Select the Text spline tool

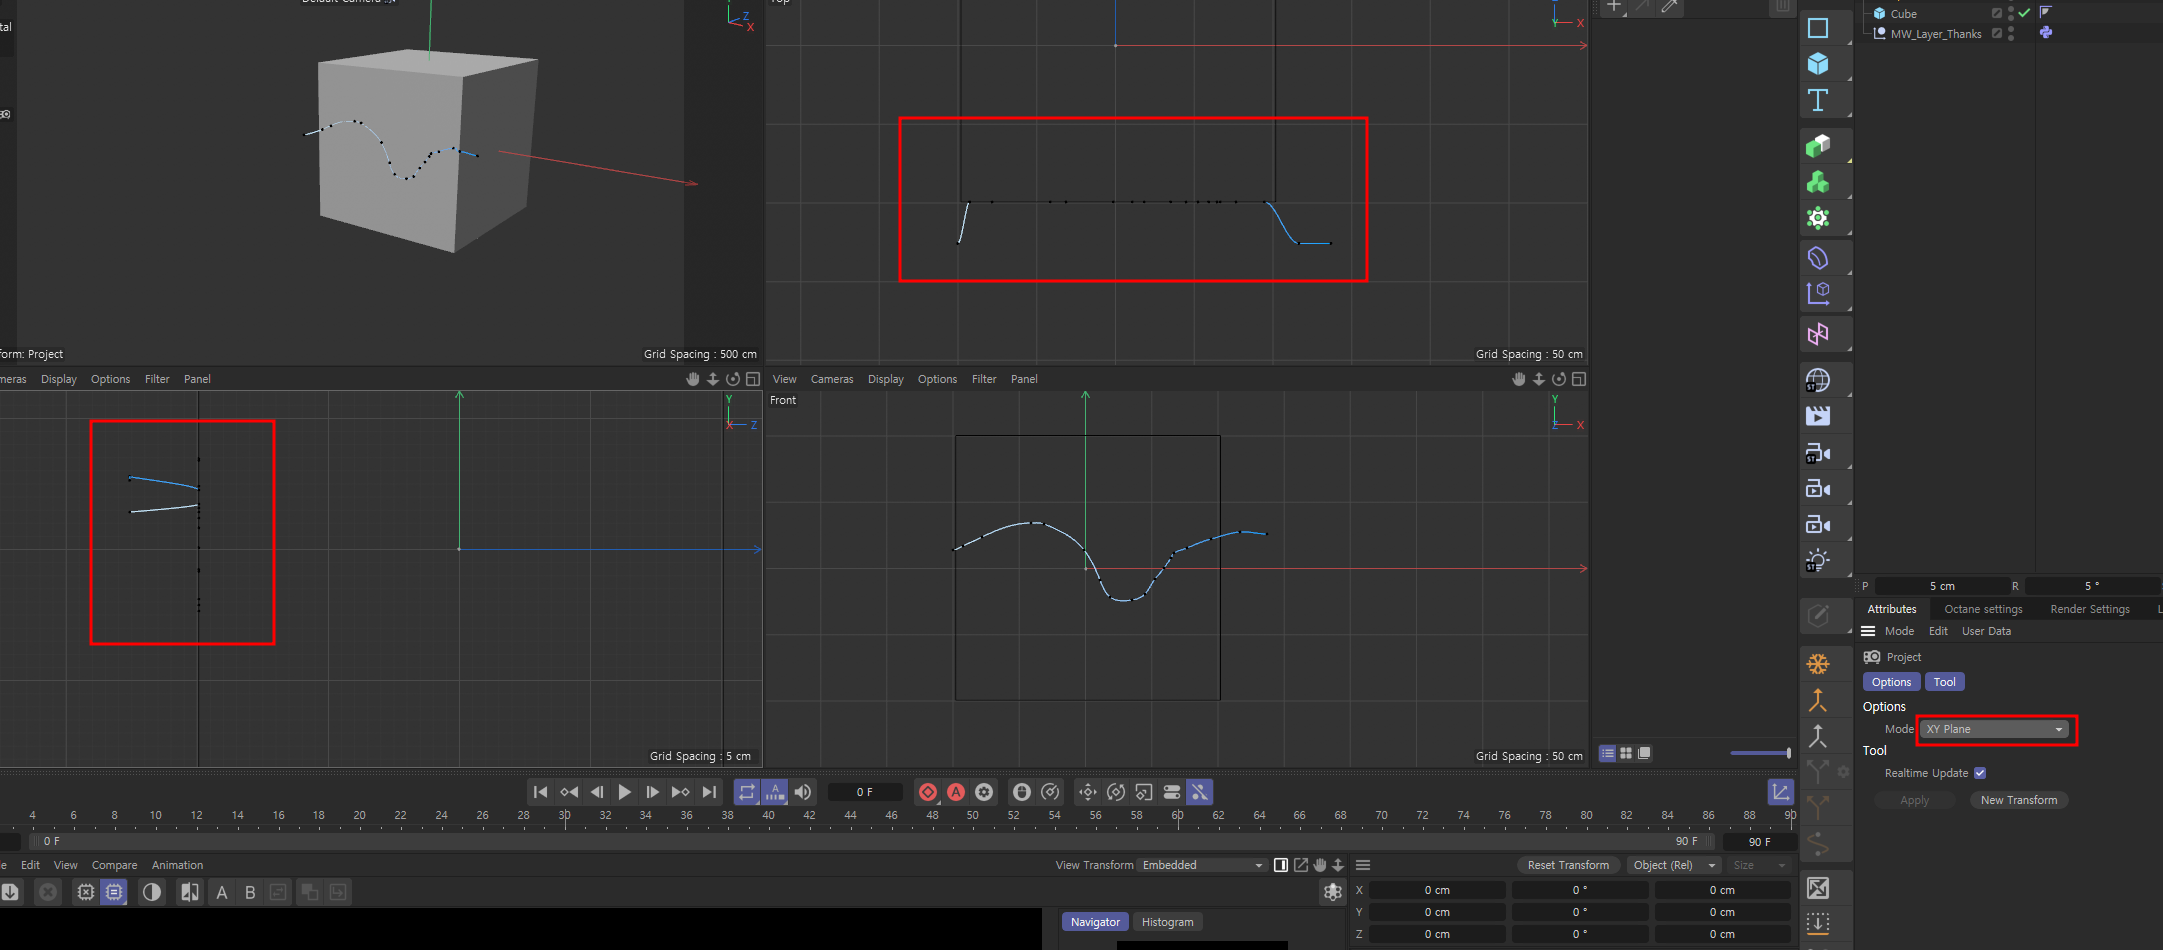point(1818,100)
